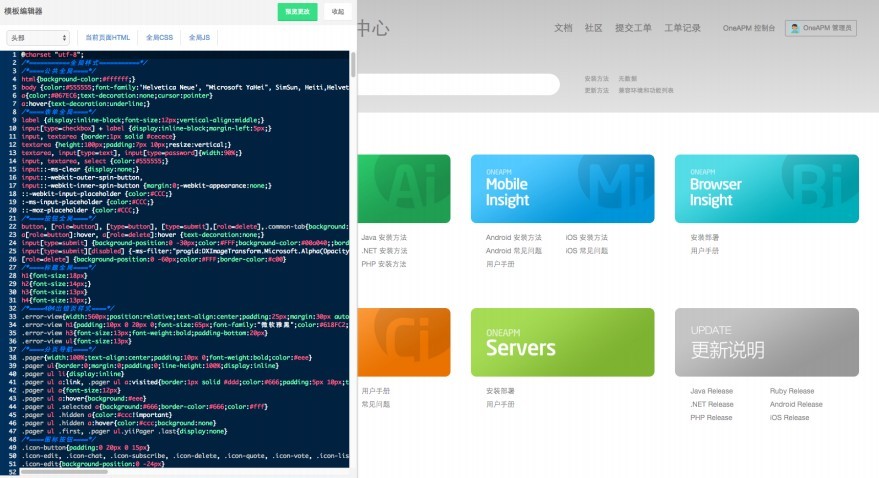879x478 pixels.
Task: Switch to the 全局CSS tab
Action: 159,38
